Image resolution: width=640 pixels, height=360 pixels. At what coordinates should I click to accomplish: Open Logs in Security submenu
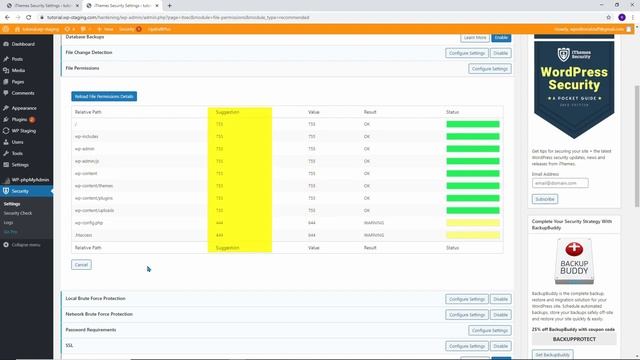pyautogui.click(x=9, y=222)
